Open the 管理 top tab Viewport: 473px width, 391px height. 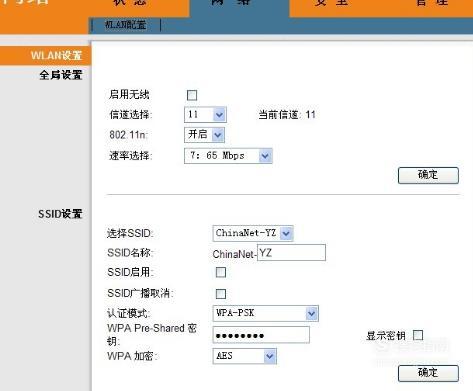tap(432, 3)
